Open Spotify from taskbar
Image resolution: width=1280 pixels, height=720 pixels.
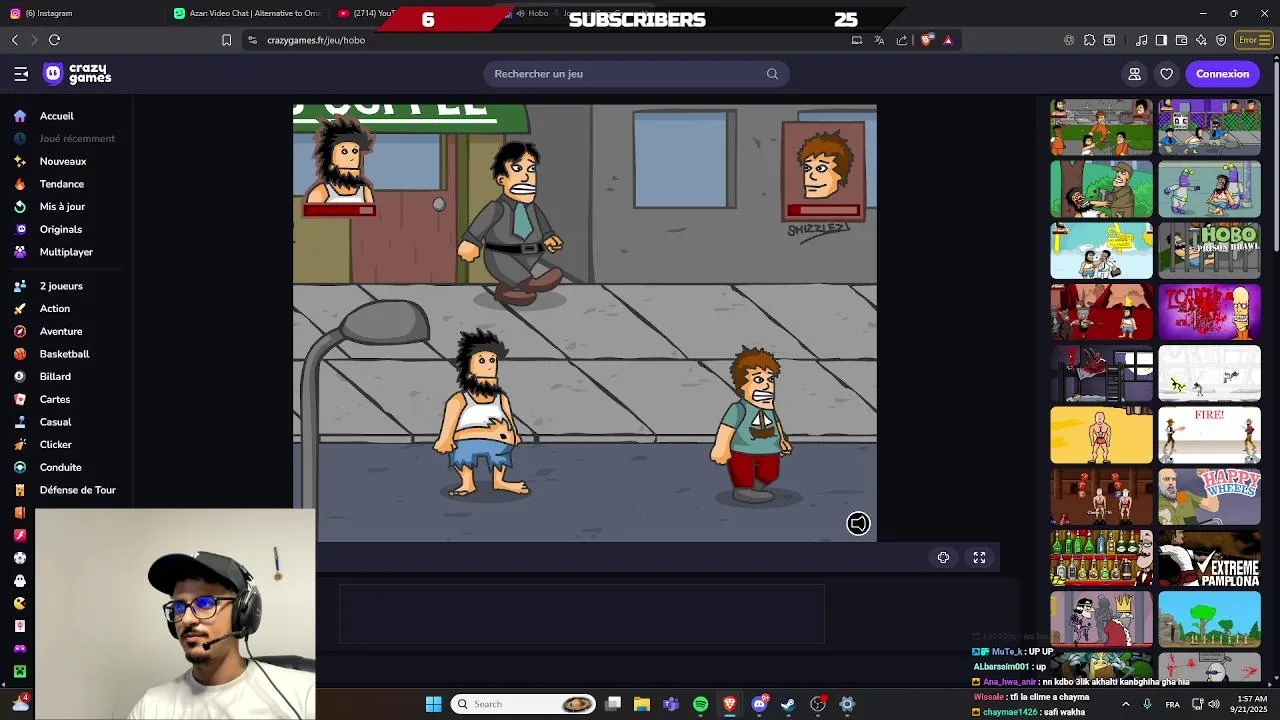tap(700, 704)
